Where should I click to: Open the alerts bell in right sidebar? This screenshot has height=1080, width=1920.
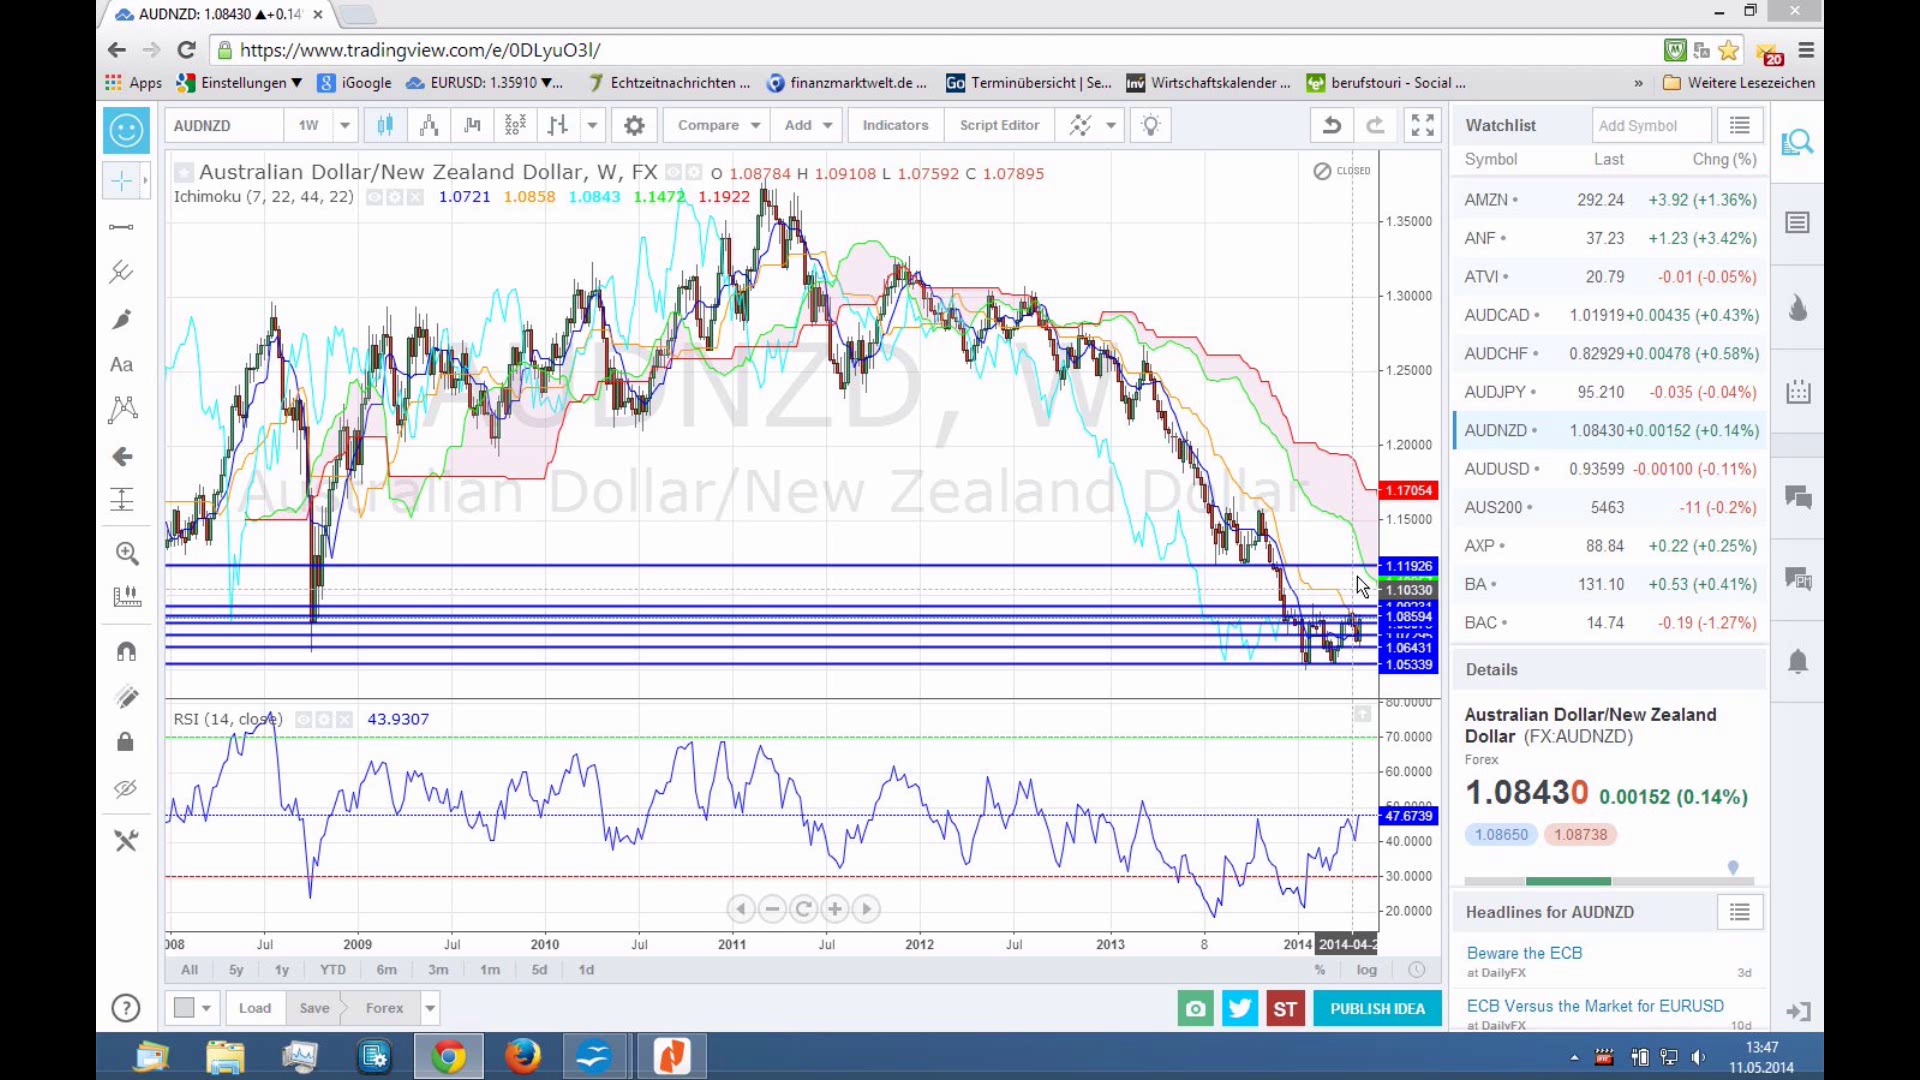(x=1797, y=662)
